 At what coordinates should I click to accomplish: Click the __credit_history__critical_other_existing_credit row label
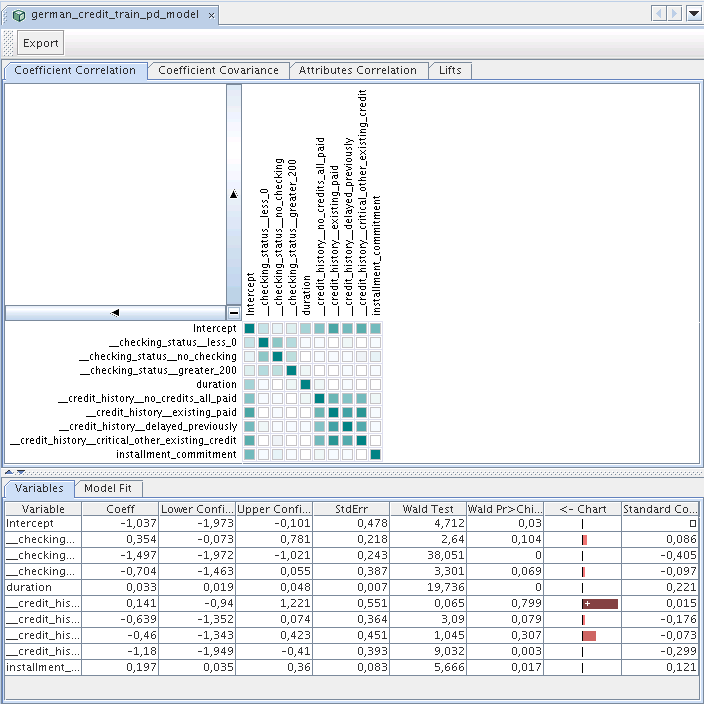pos(123,440)
